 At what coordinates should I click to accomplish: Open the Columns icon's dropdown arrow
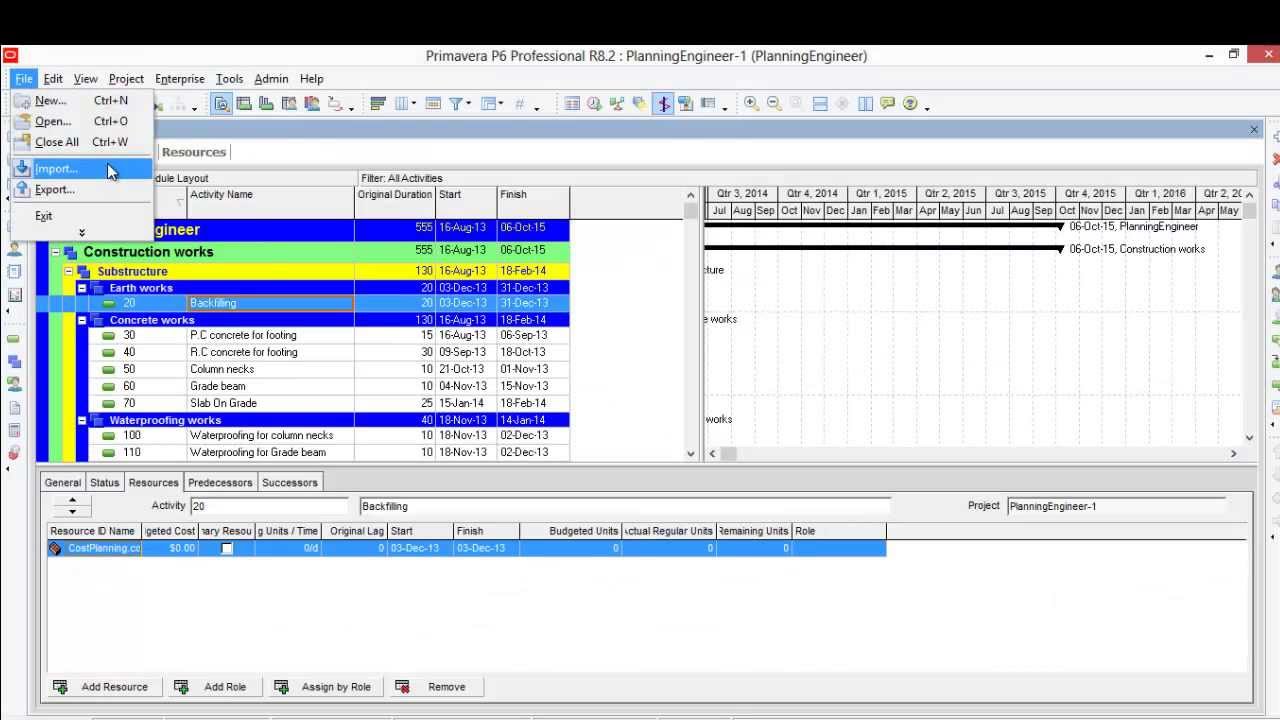pos(414,104)
